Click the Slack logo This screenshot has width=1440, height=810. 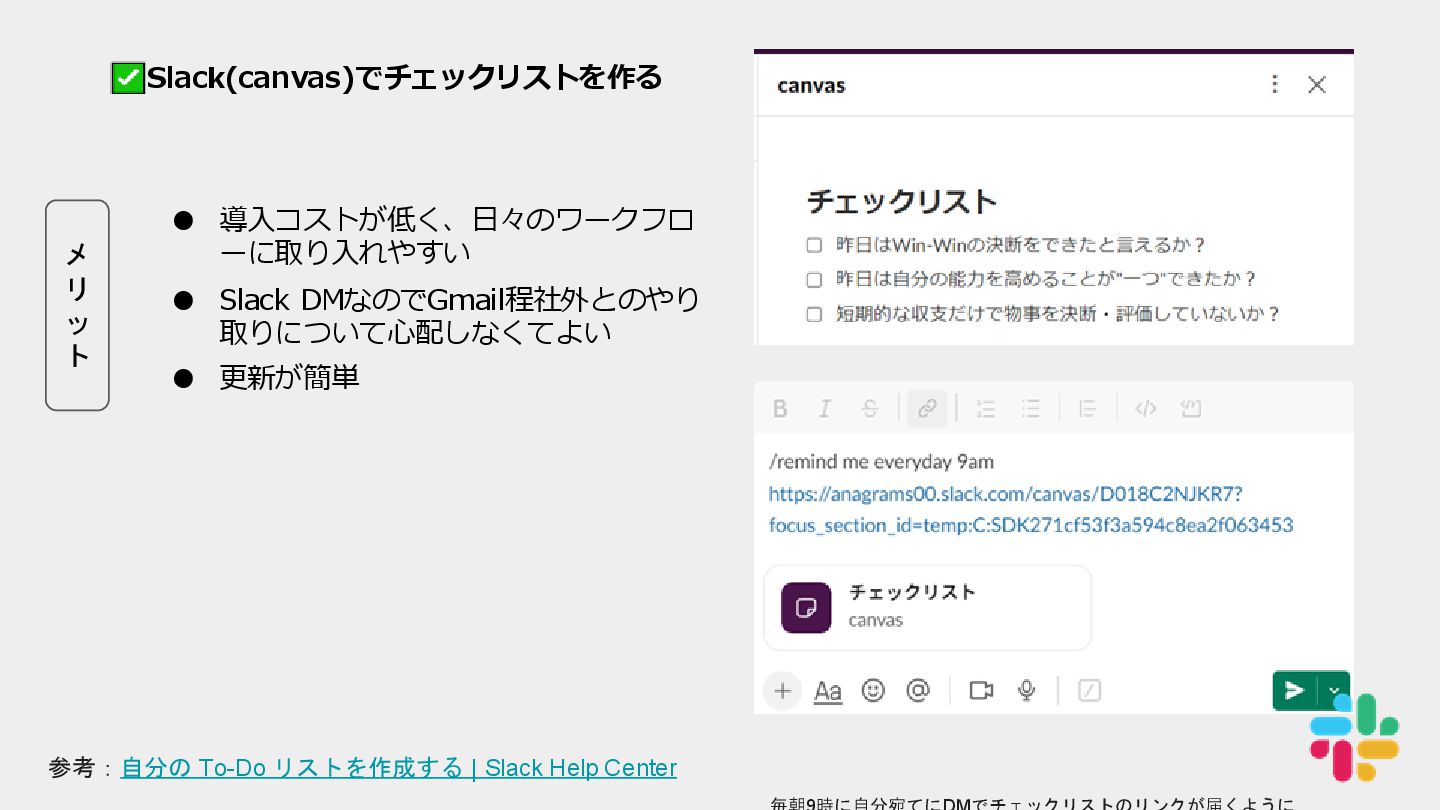point(1354,737)
